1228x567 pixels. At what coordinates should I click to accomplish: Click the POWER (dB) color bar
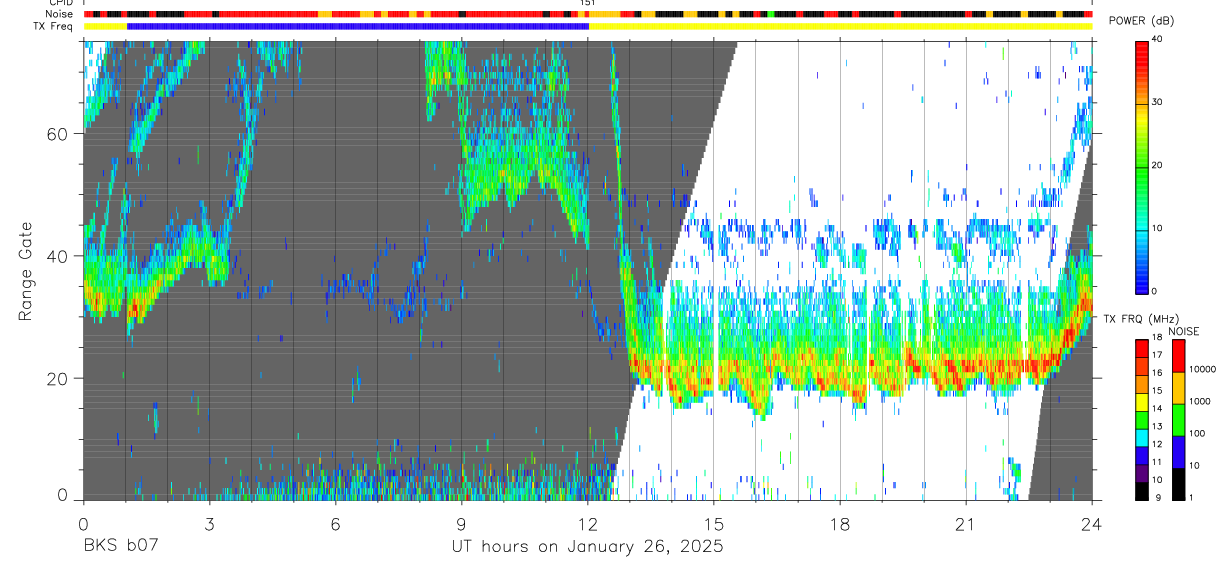1142,166
